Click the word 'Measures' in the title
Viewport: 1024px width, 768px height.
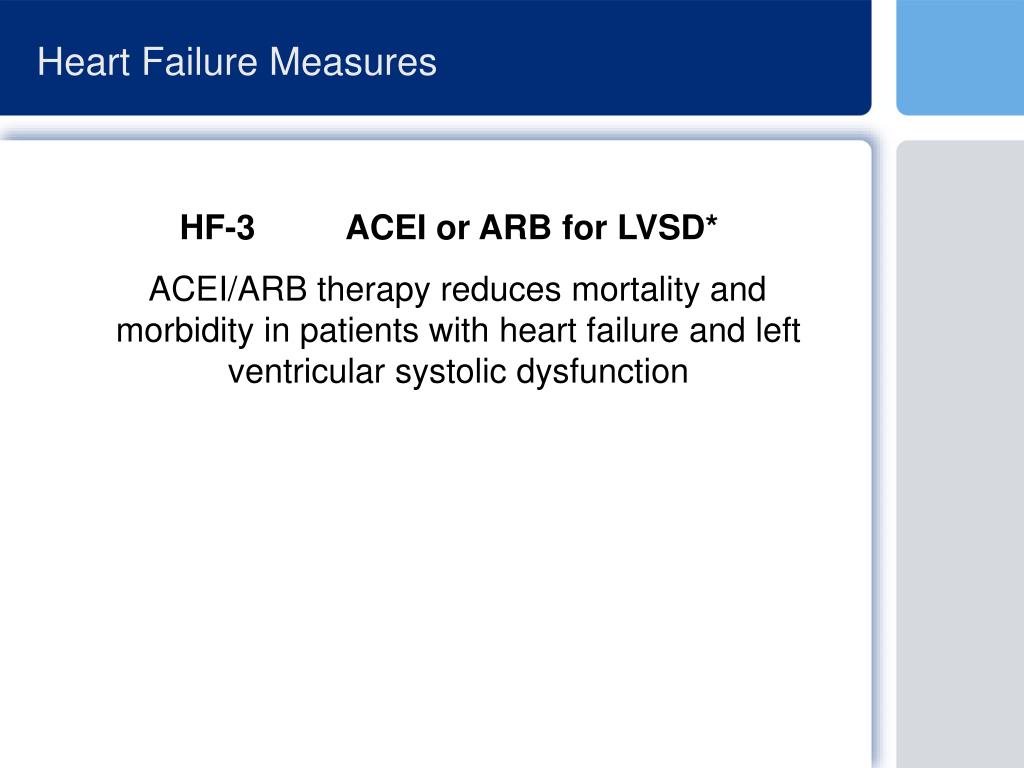353,62
